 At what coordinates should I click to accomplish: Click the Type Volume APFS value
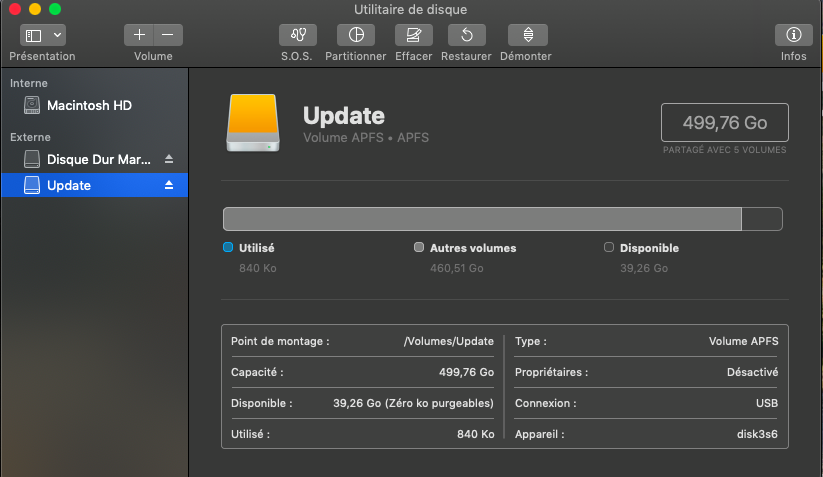tap(744, 341)
